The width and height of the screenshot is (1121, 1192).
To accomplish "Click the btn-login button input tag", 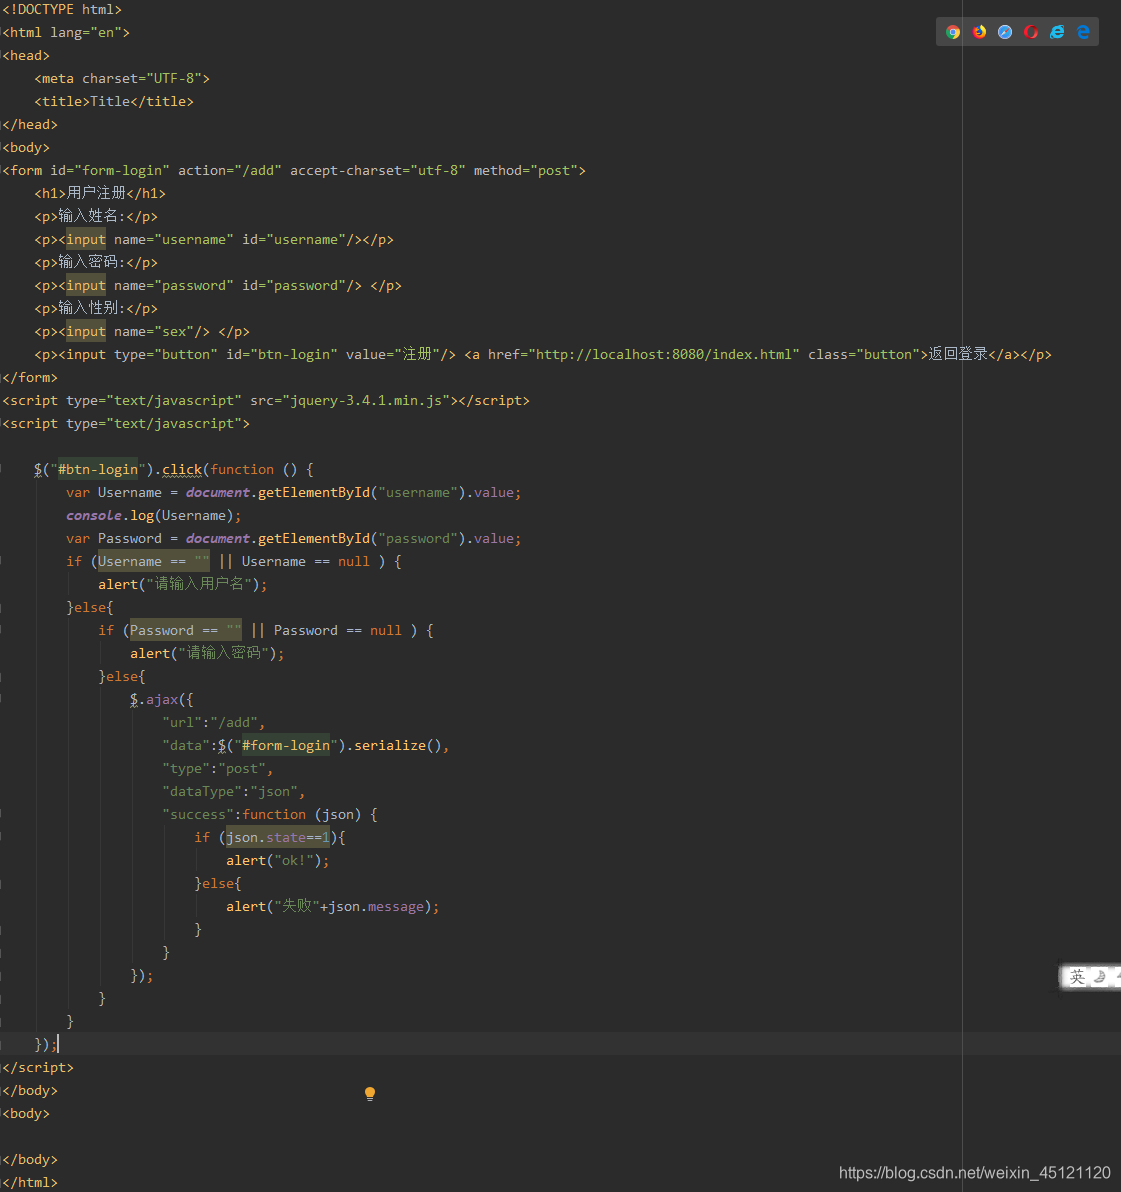I will [257, 354].
